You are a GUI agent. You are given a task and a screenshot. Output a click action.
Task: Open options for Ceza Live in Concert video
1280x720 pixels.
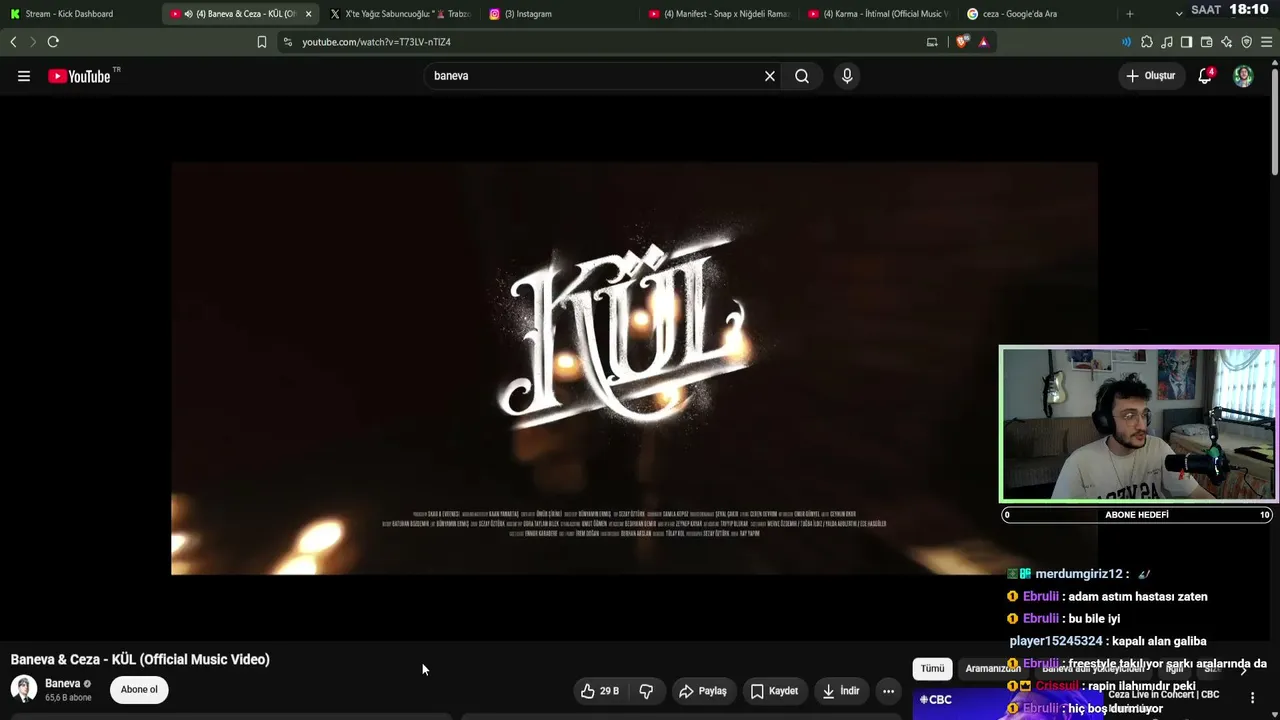[1252, 697]
